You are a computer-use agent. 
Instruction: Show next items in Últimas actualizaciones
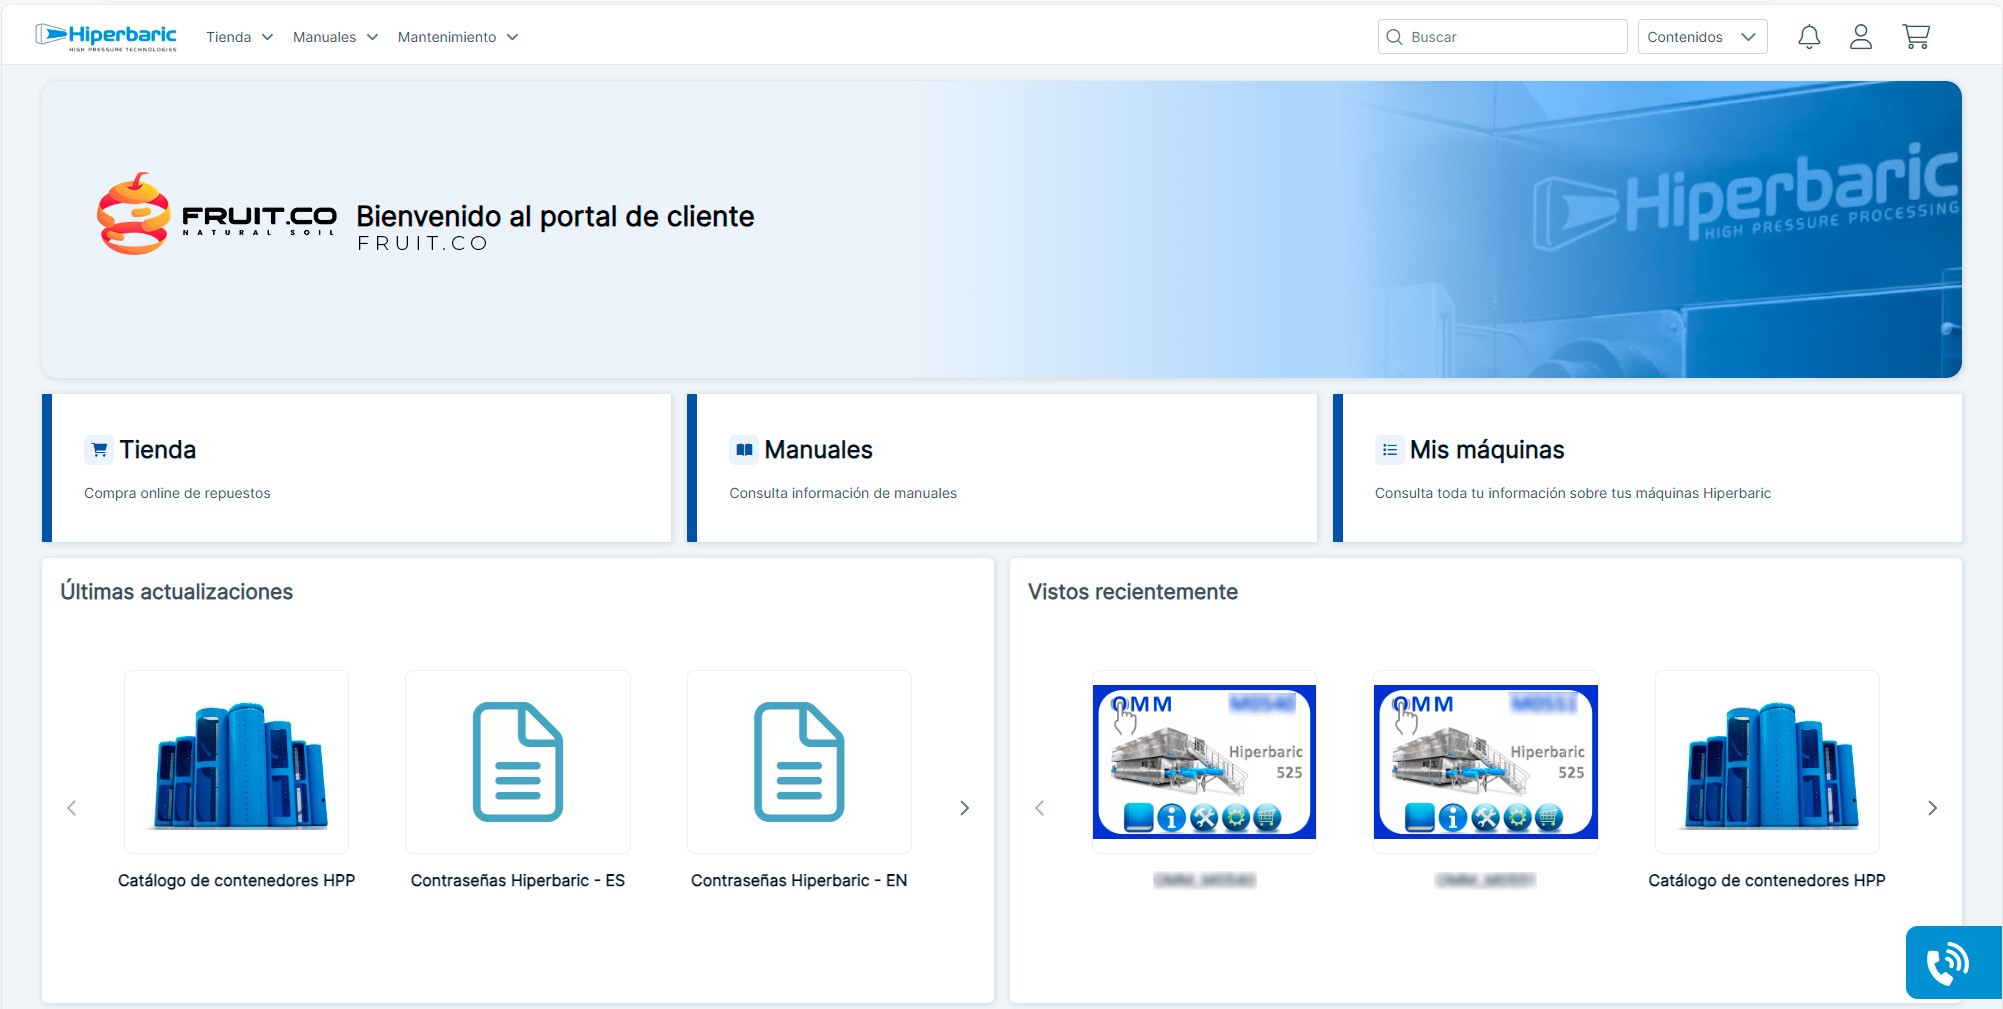pos(964,808)
